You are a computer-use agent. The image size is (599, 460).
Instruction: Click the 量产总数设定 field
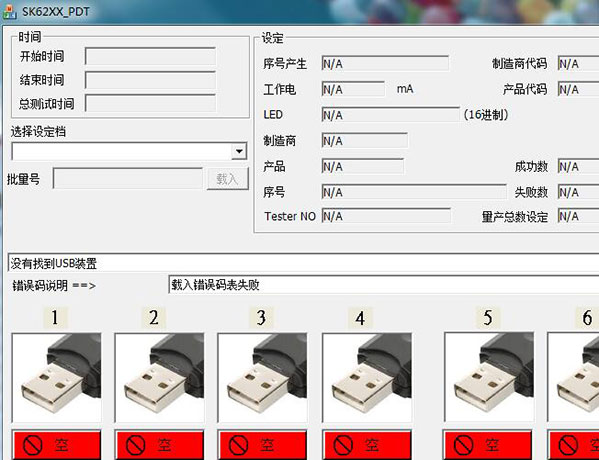[x=578, y=216]
